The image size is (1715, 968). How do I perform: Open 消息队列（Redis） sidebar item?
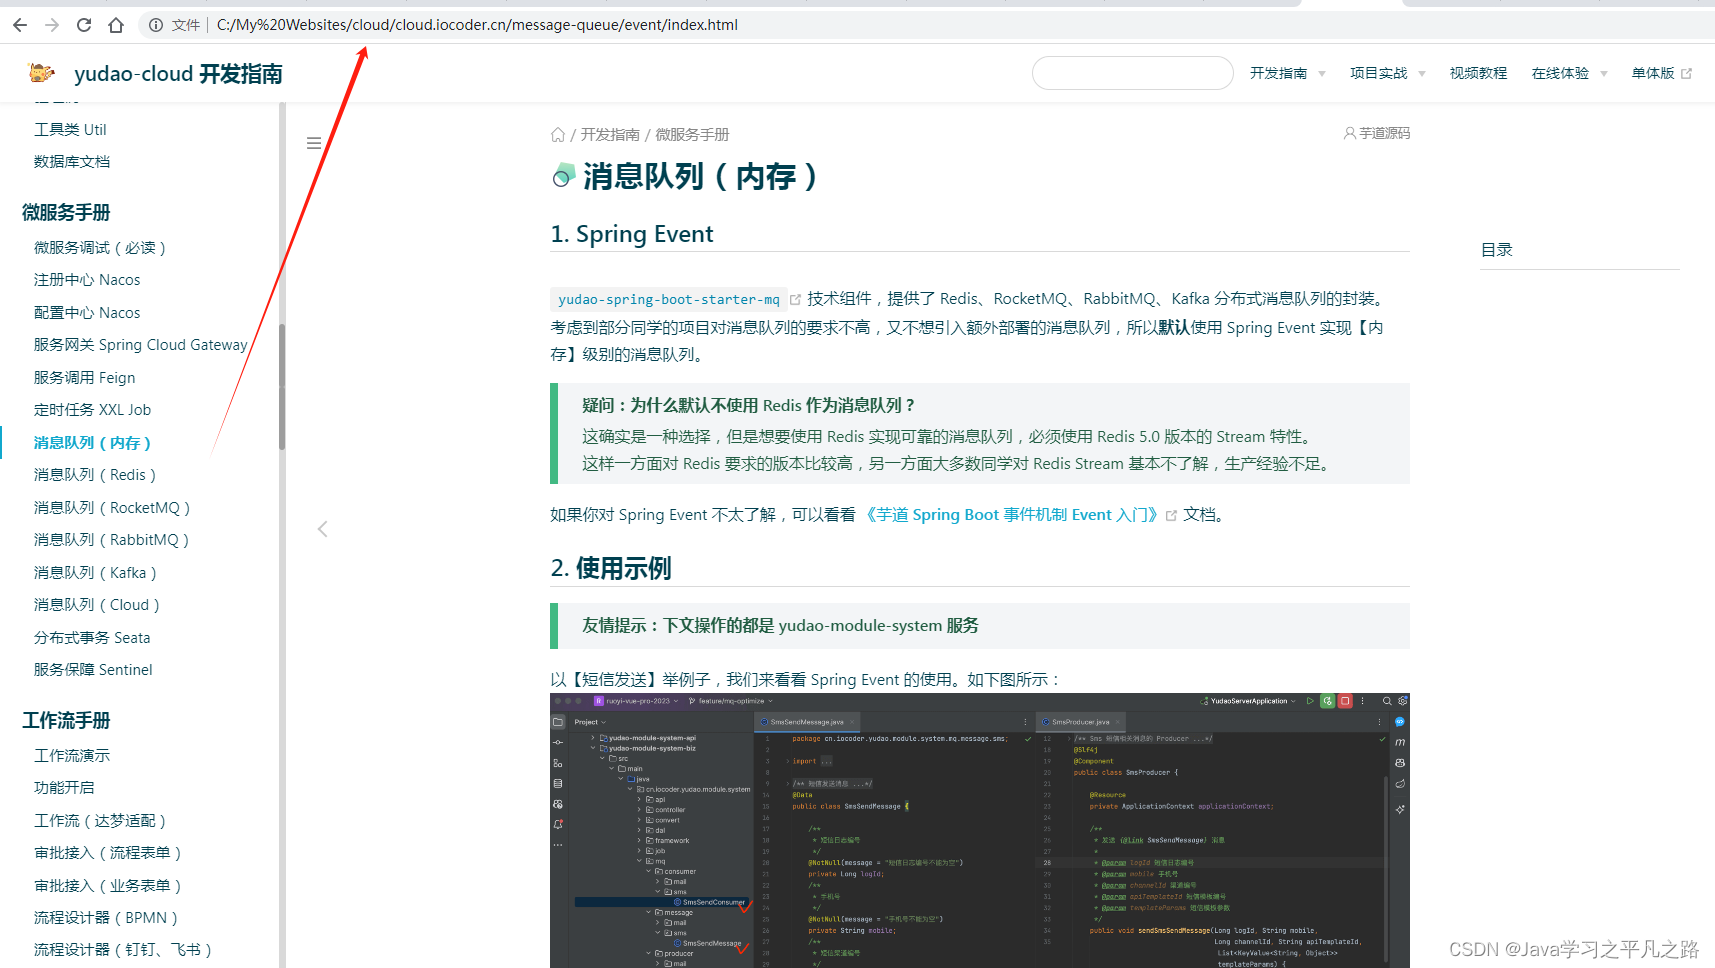pos(95,474)
